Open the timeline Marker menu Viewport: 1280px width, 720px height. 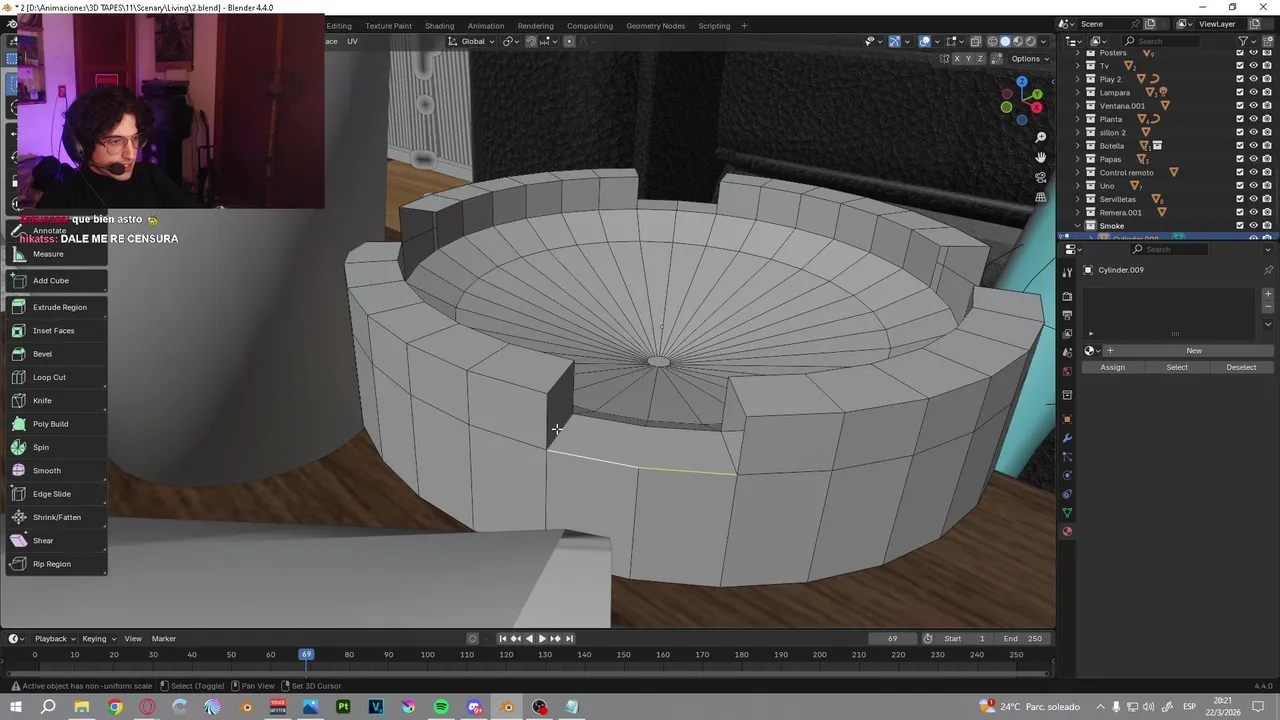click(x=164, y=639)
